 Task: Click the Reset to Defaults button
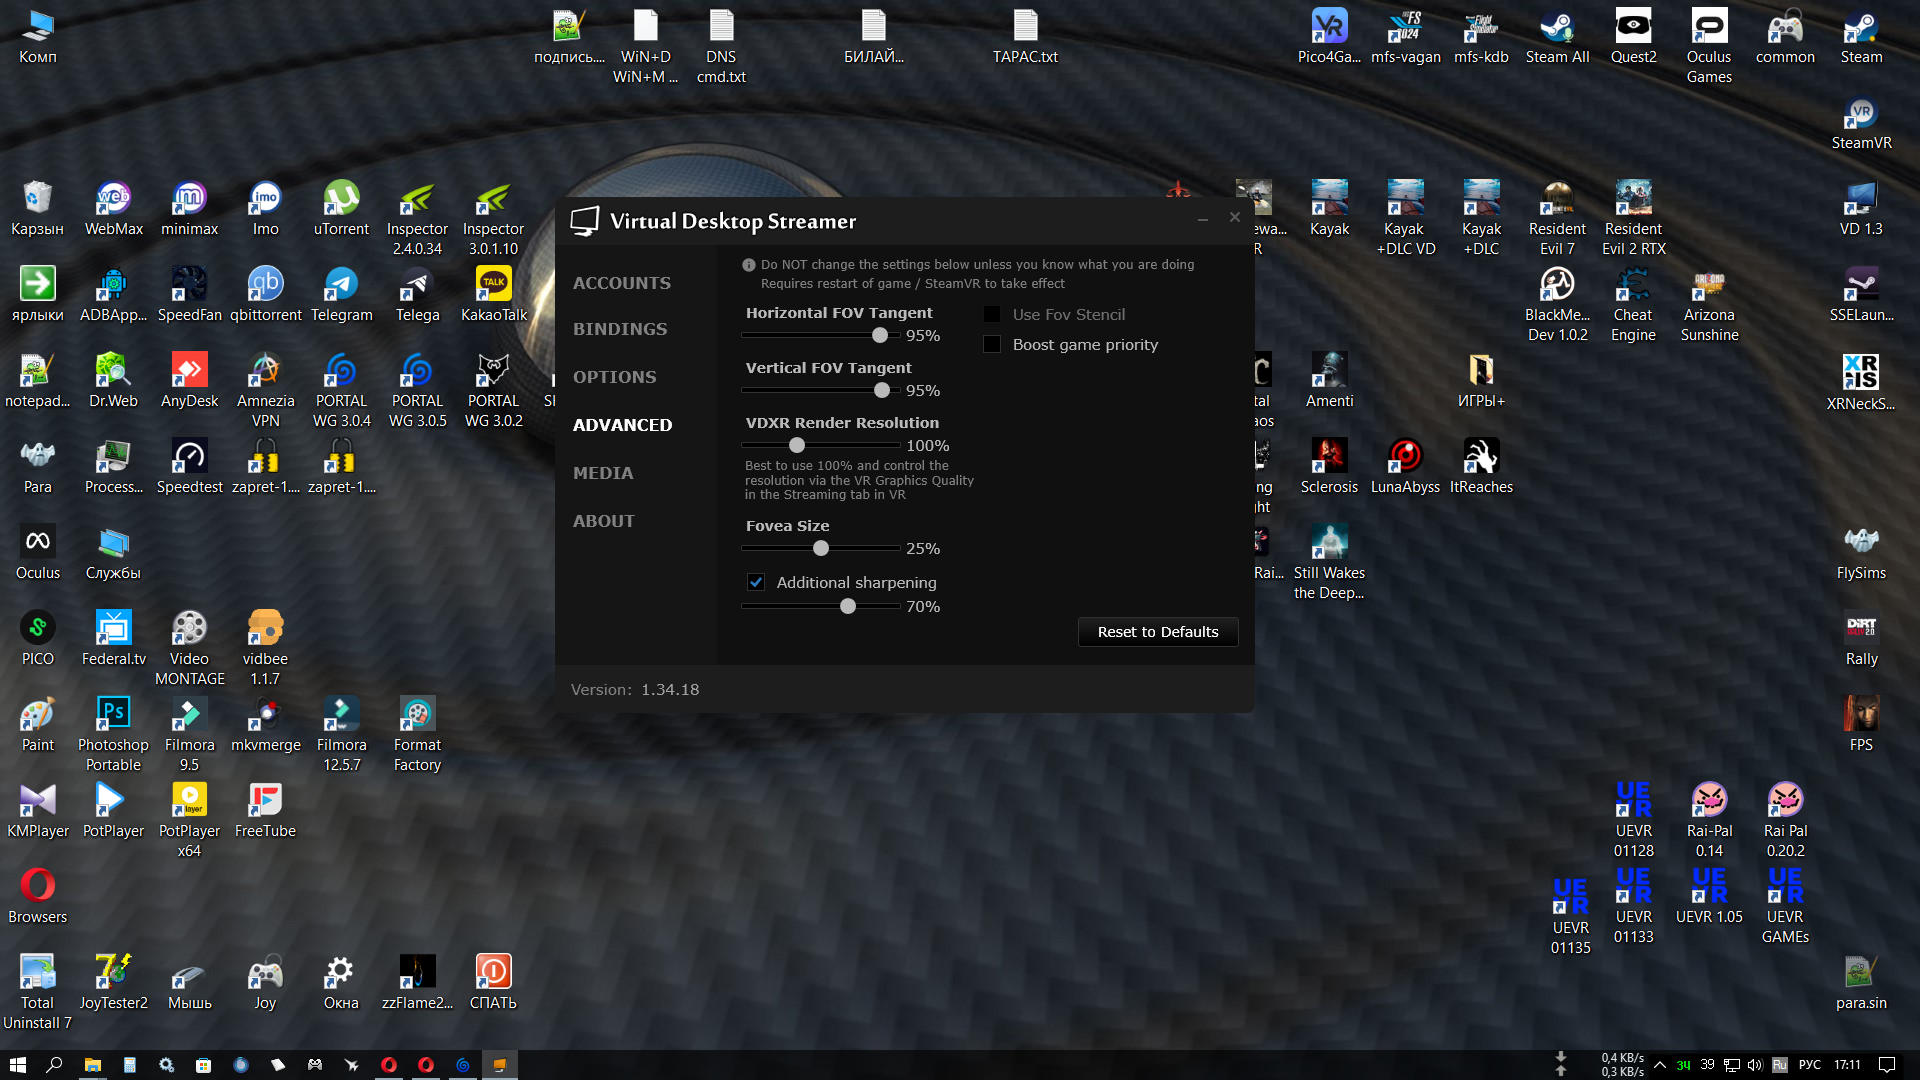[1157, 632]
